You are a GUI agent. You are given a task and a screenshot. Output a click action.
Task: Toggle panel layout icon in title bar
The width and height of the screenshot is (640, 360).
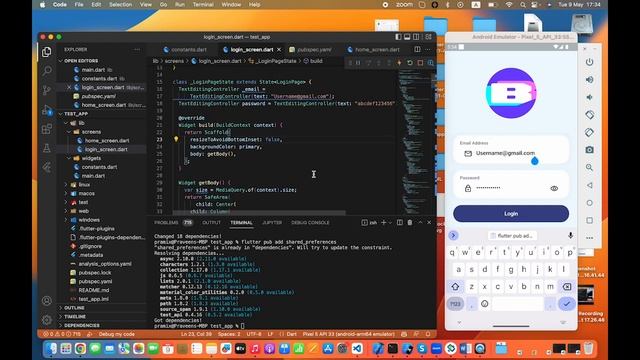click(x=407, y=37)
